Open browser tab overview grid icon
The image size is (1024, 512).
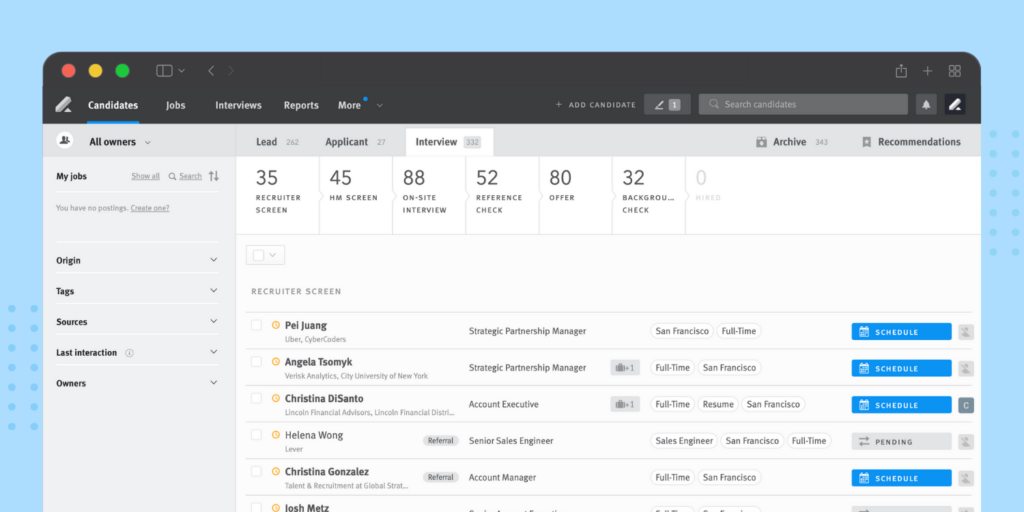pyautogui.click(x=955, y=71)
